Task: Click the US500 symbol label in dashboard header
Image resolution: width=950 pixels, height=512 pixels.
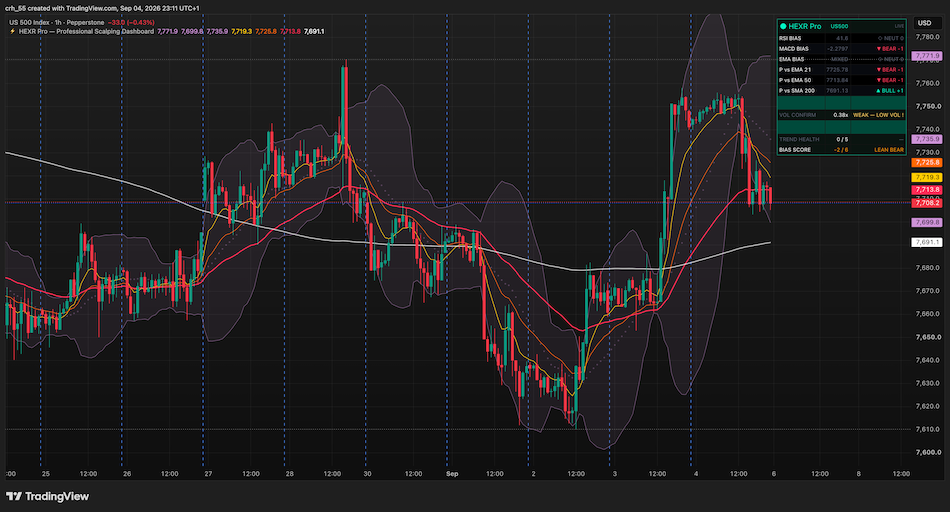Action: (x=839, y=27)
